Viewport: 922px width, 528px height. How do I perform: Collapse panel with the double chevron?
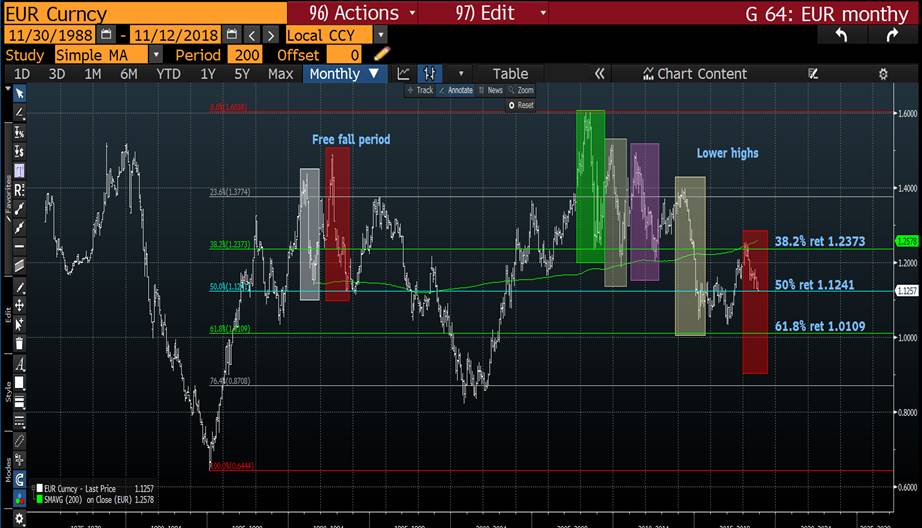[x=599, y=73]
